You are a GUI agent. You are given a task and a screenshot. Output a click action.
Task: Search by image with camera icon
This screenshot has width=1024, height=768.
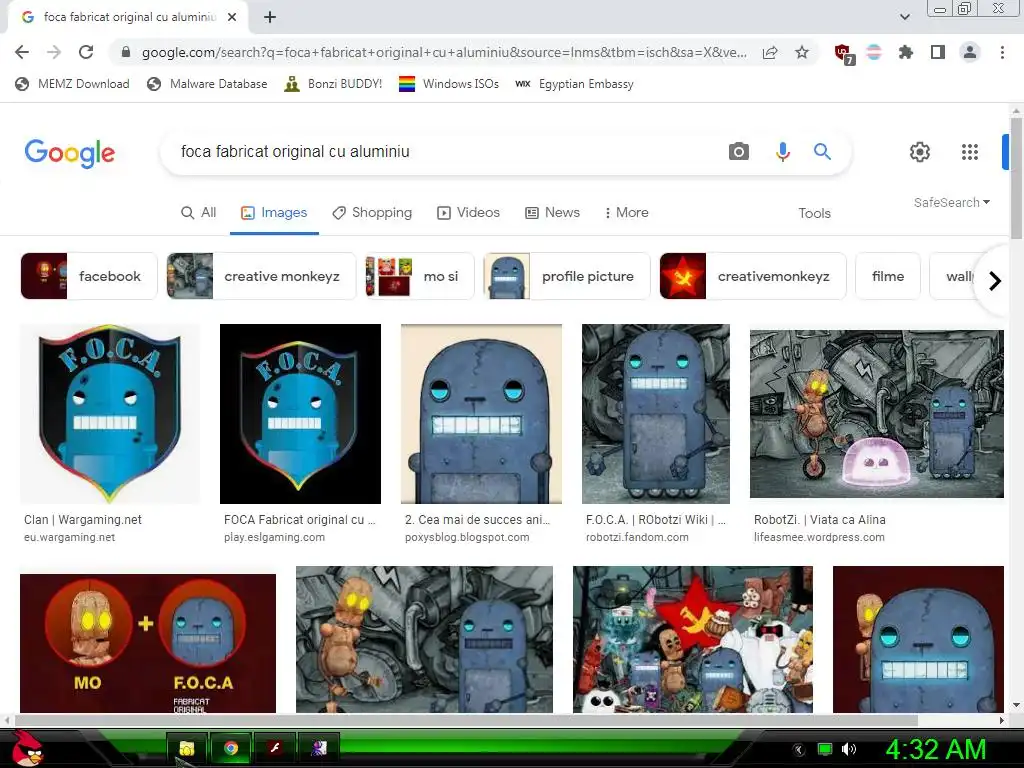739,152
